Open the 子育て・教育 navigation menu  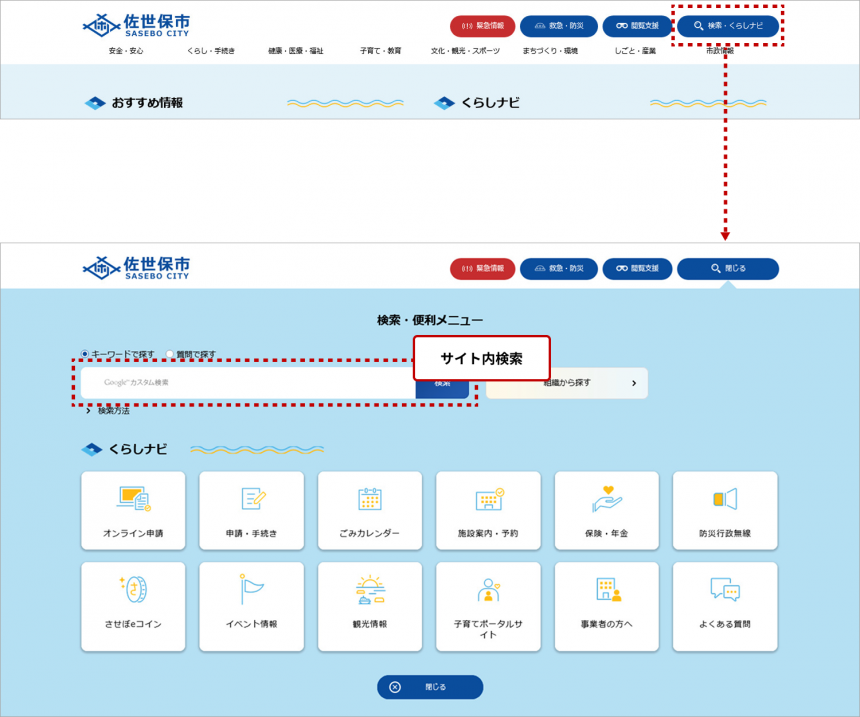click(380, 51)
